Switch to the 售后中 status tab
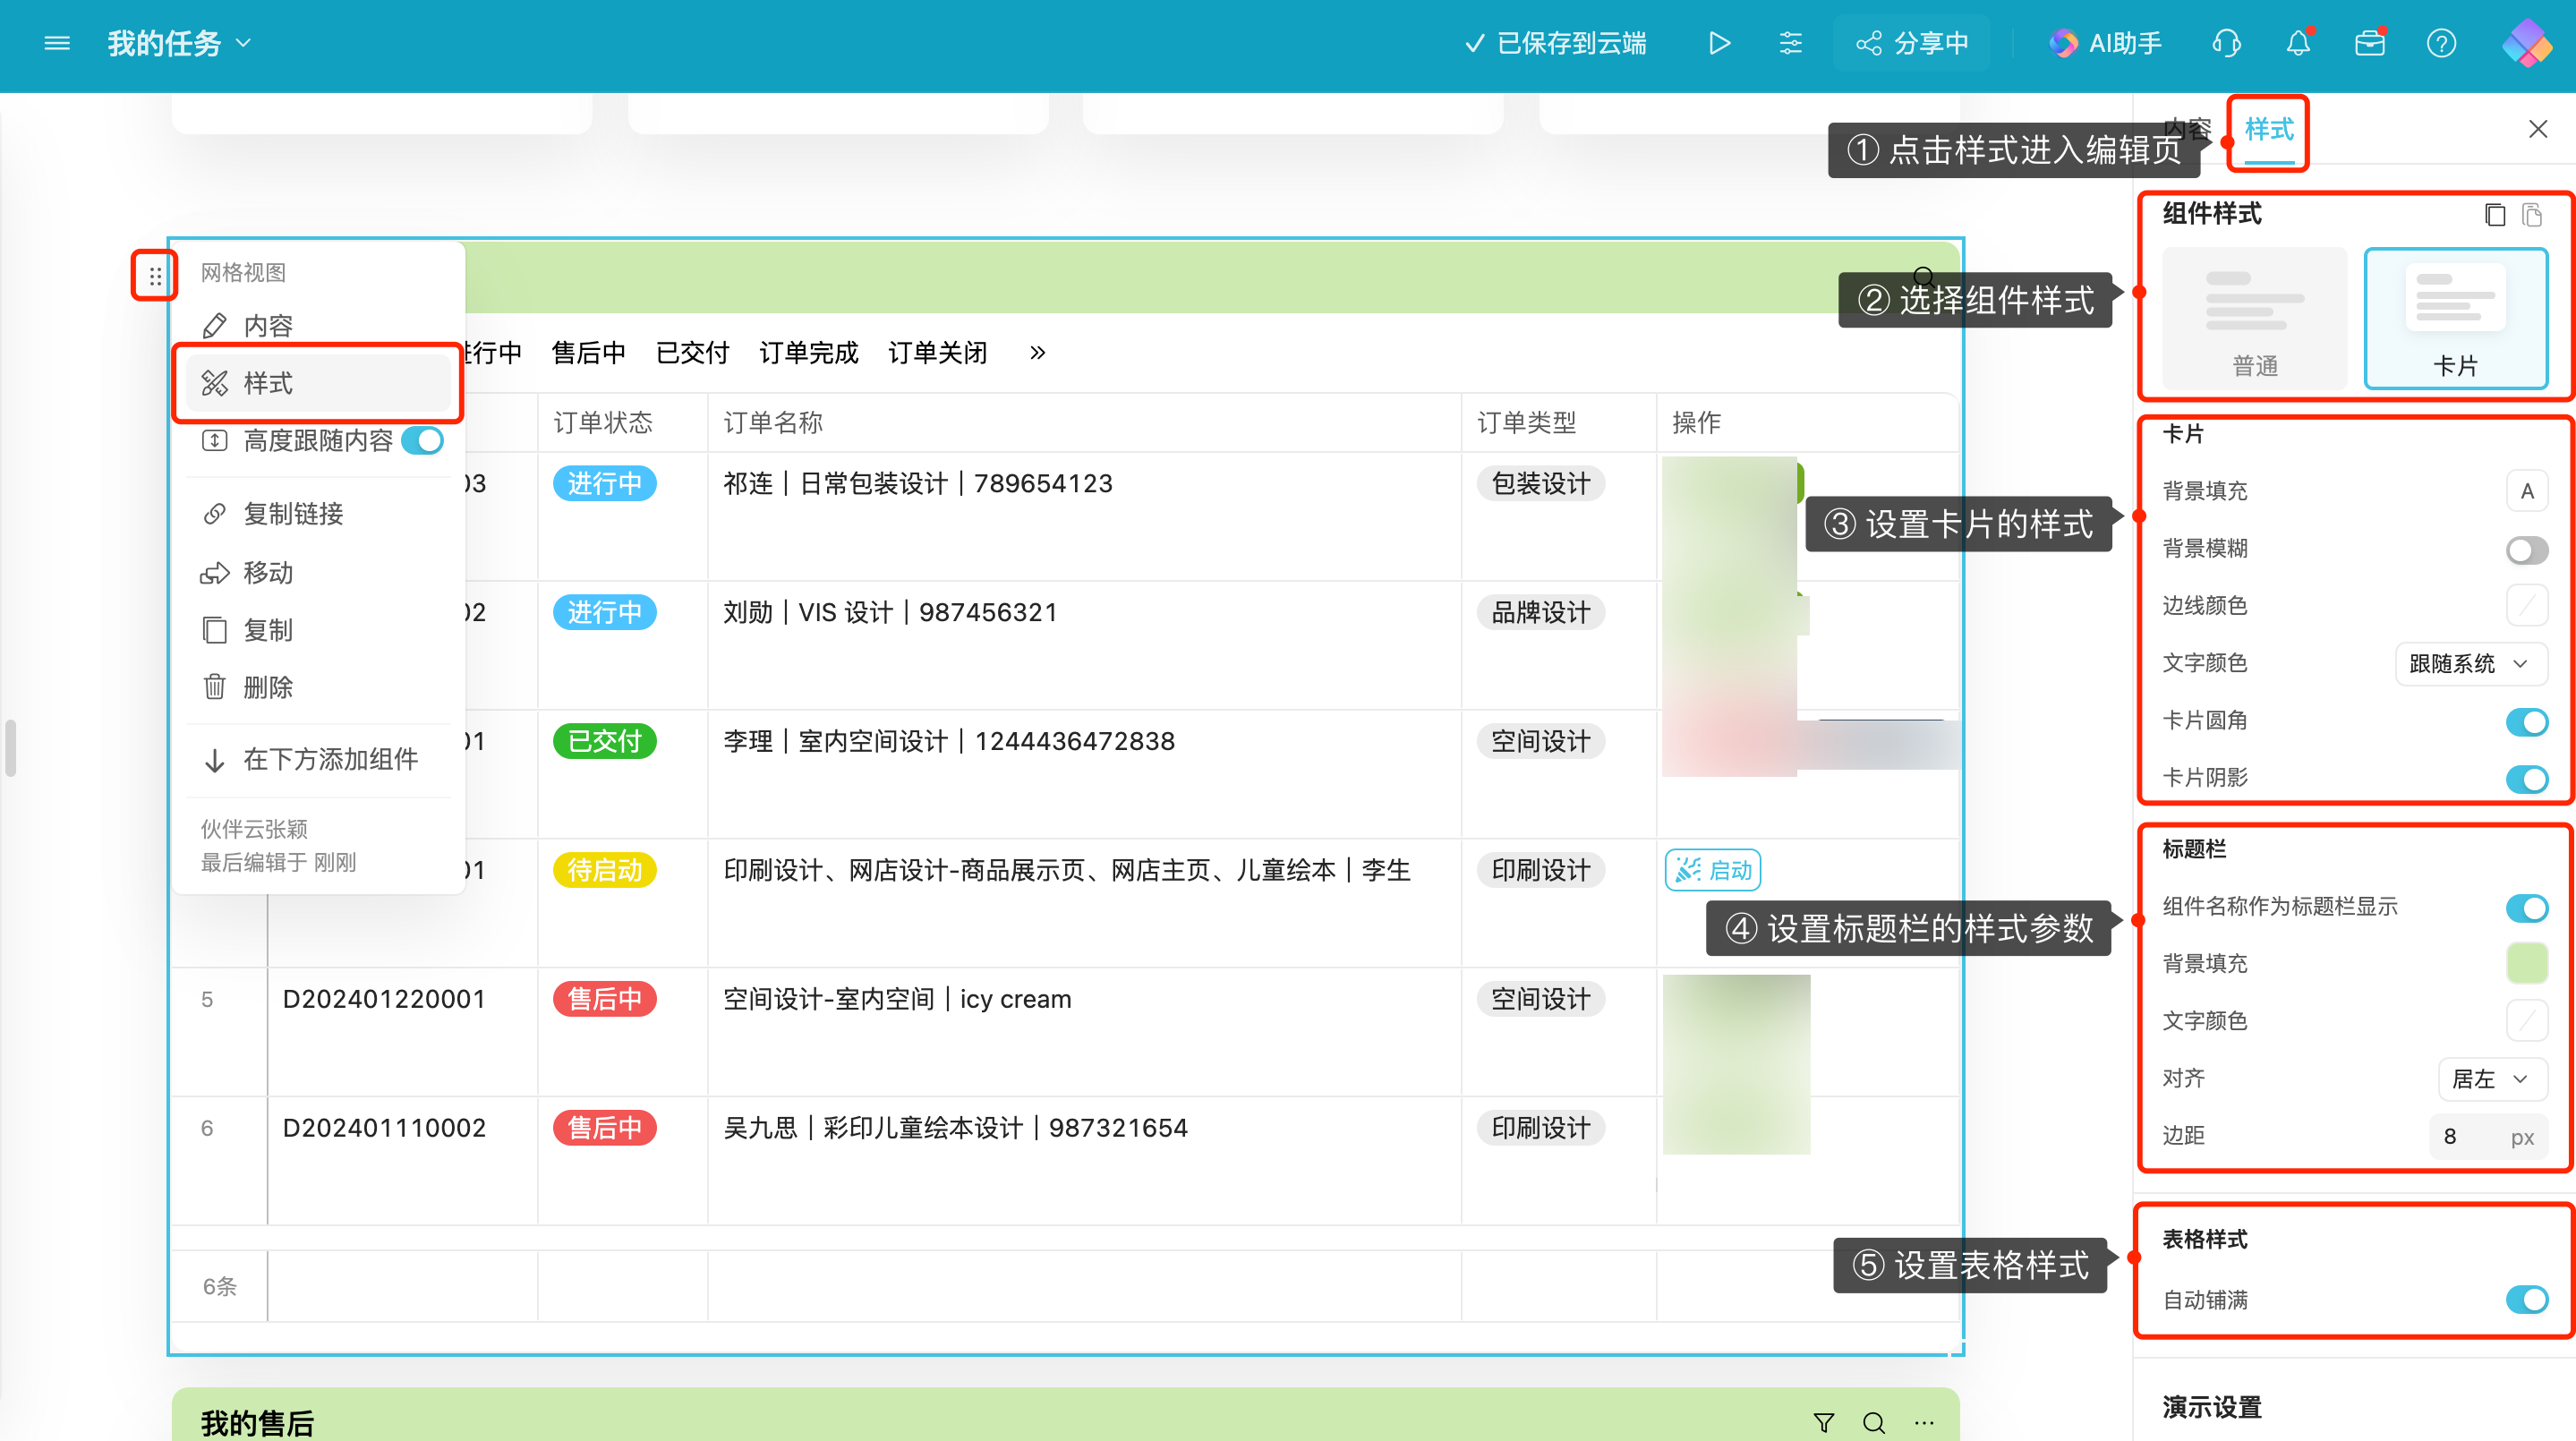 (588, 353)
